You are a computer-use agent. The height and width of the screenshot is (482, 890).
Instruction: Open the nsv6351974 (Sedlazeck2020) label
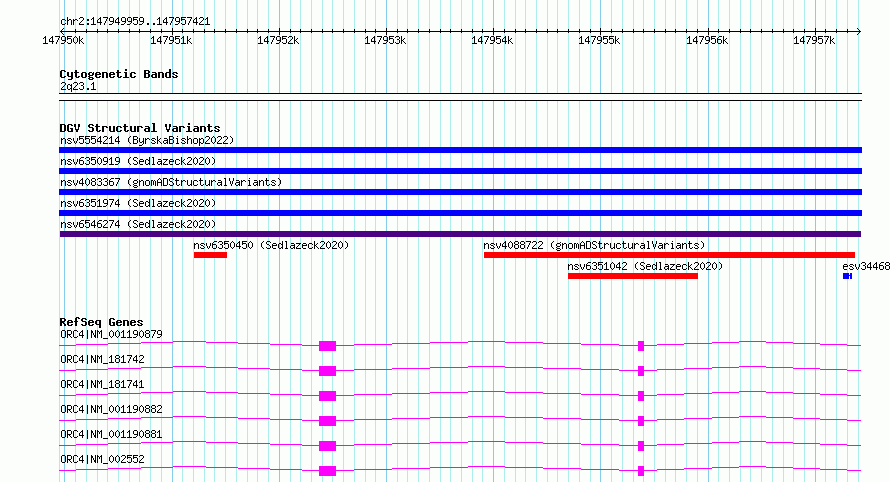pyautogui.click(x=138, y=203)
